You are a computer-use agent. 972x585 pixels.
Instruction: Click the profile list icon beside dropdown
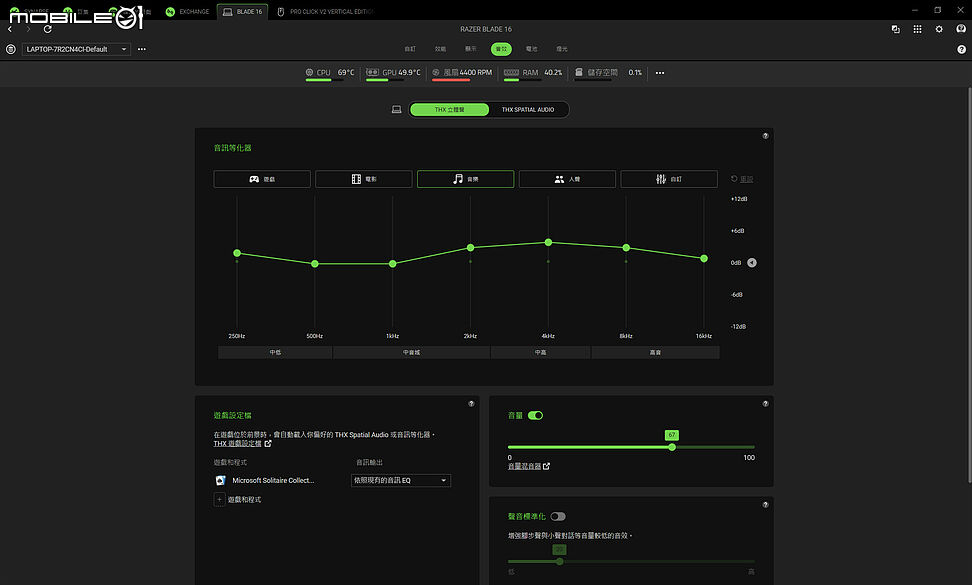[x=11, y=49]
